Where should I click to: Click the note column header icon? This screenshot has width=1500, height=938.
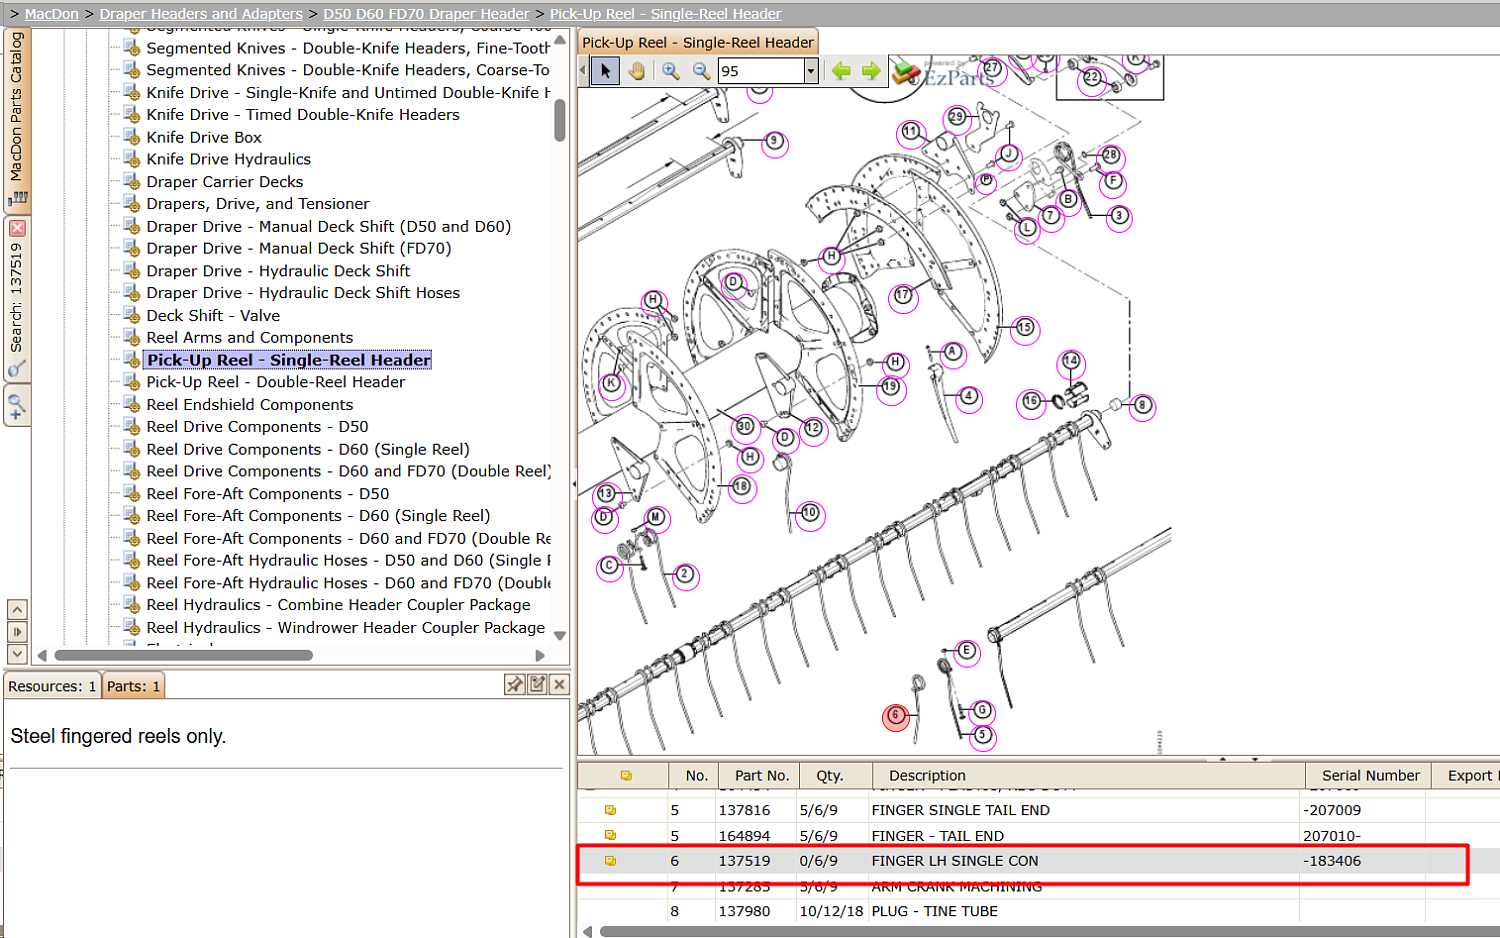626,775
